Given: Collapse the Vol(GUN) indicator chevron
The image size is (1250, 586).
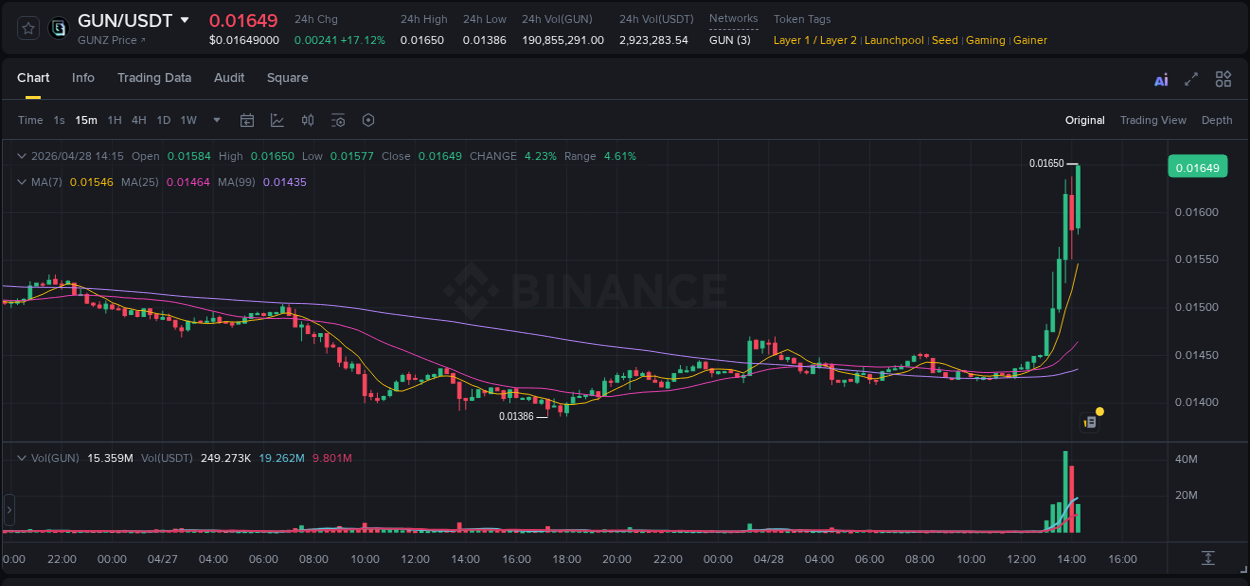Looking at the screenshot, I should [22, 458].
